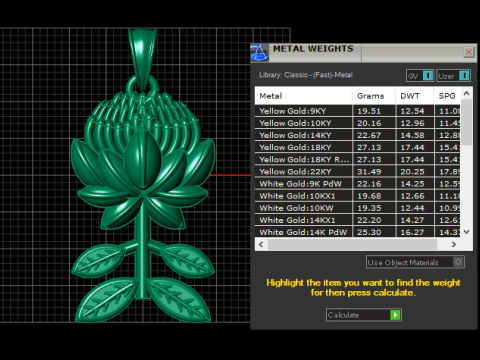The image size is (480, 360).
Task: Select the Yellow Gold:14KY row
Action: 357,135
